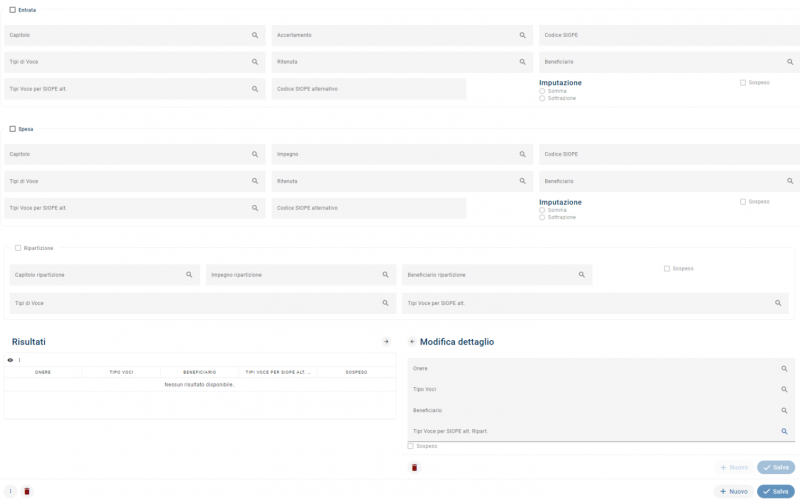Click the bottom Salva button
Viewport: 800px width, 501px height.
click(x=776, y=491)
